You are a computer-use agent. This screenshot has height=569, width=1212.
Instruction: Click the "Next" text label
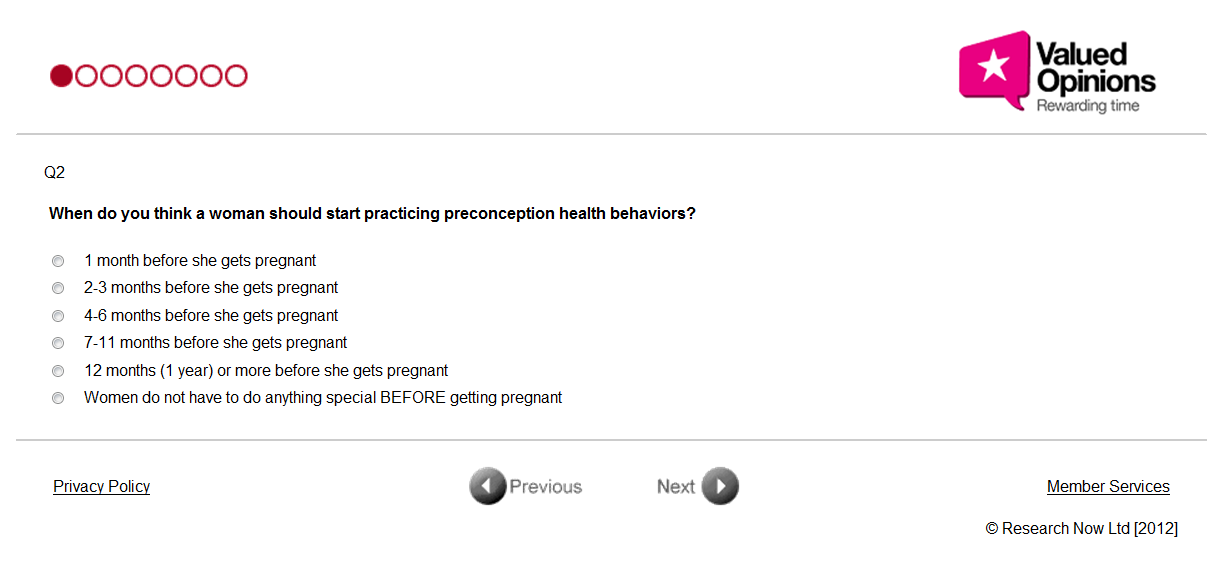(675, 487)
